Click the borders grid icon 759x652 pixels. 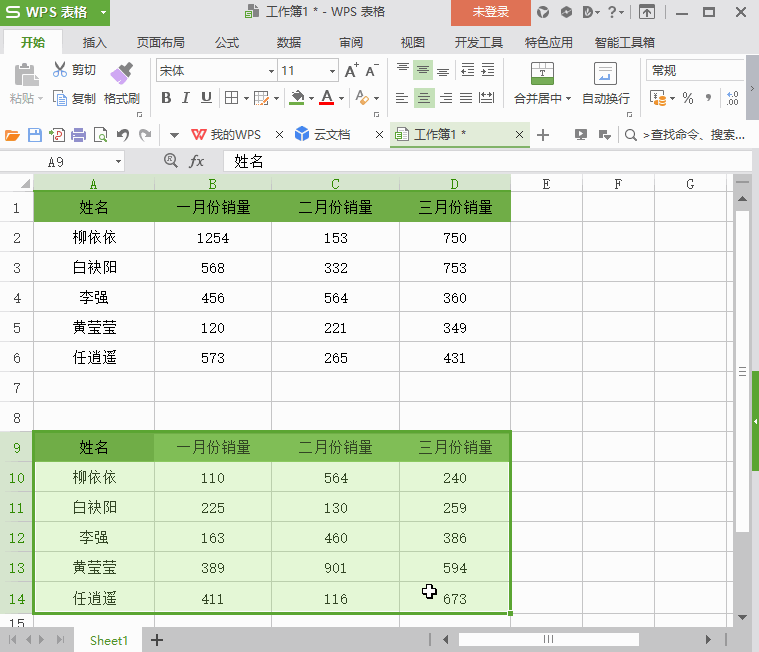[x=231, y=98]
